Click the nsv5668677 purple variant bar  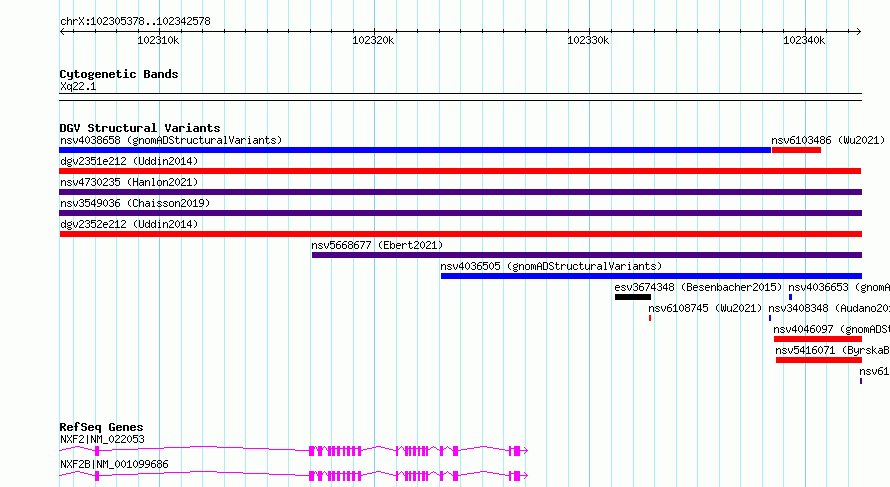[x=587, y=255]
